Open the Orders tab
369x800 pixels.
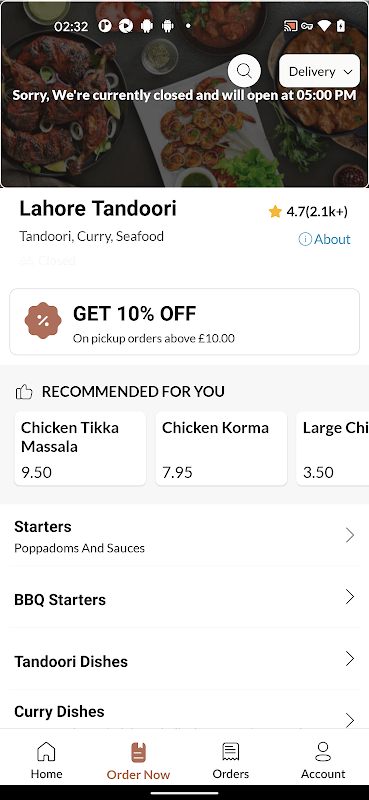pos(231,760)
